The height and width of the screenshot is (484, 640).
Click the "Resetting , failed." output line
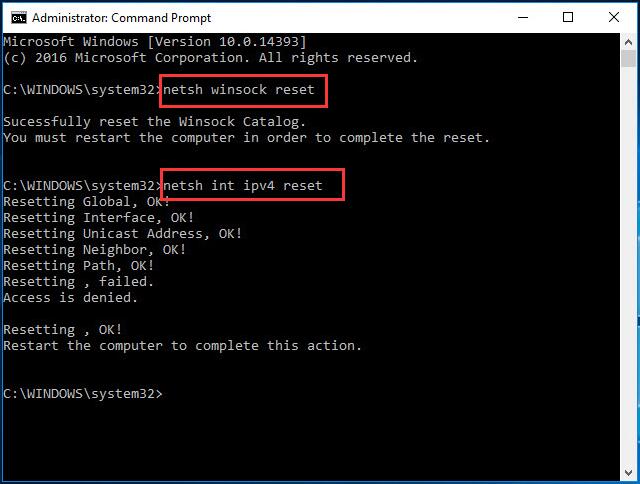coord(78,282)
